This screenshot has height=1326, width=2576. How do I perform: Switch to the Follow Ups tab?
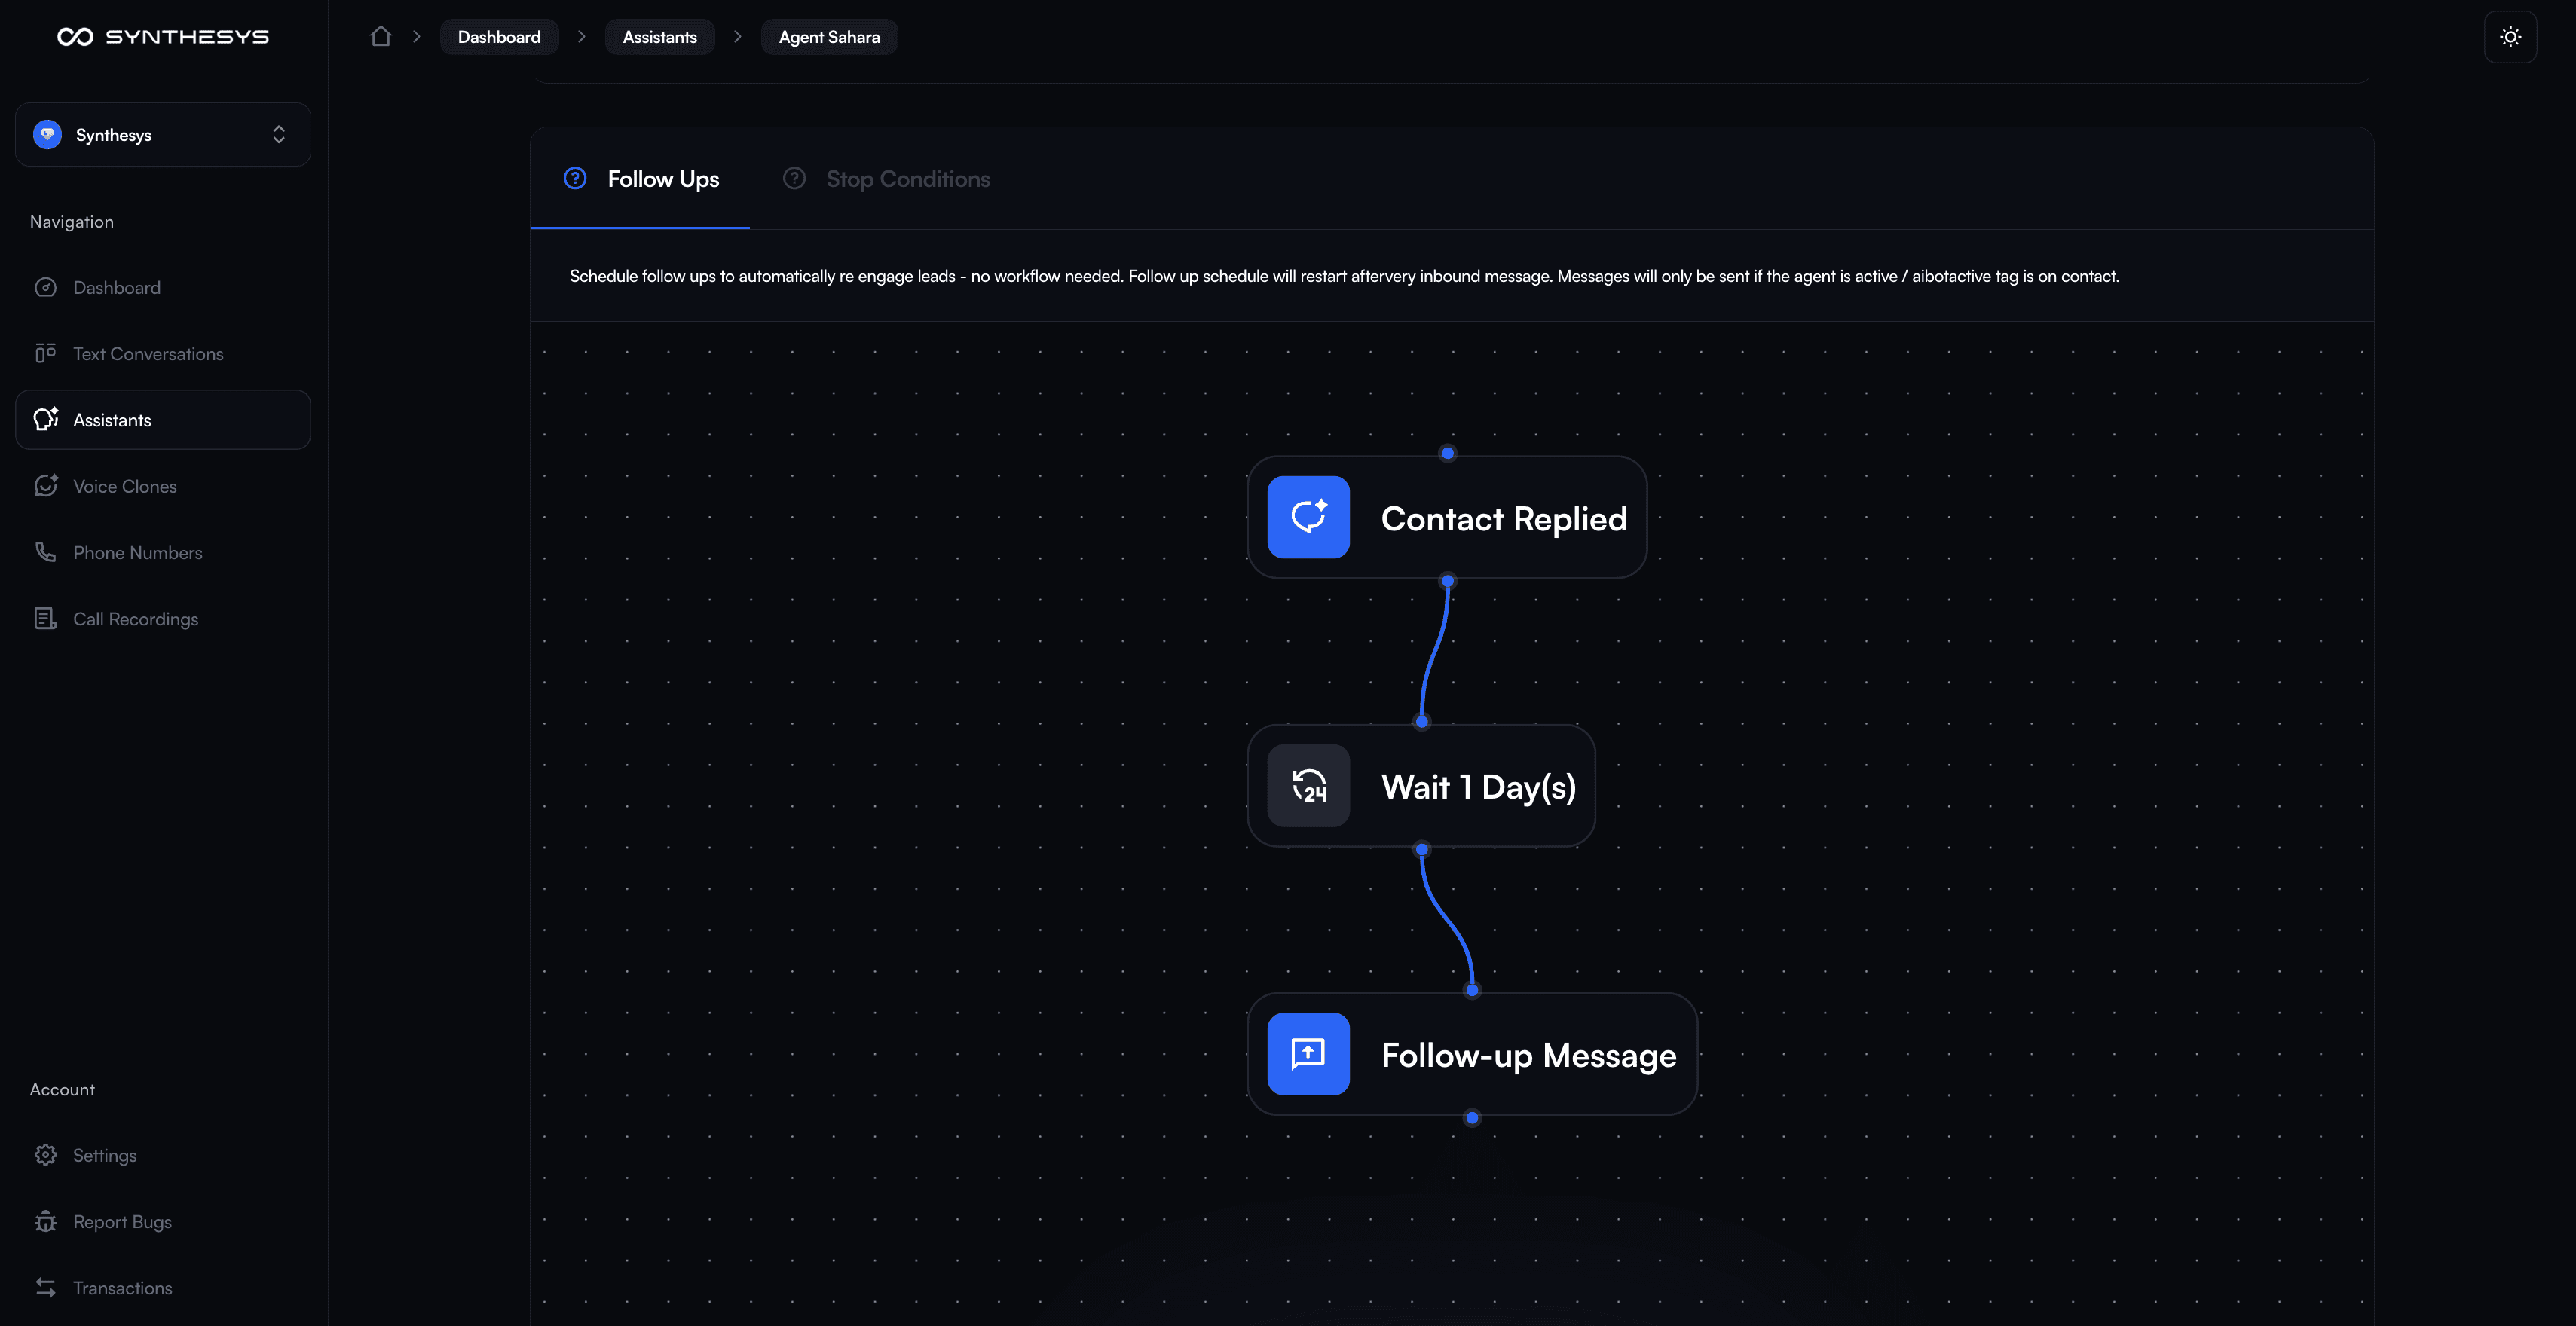(x=663, y=179)
